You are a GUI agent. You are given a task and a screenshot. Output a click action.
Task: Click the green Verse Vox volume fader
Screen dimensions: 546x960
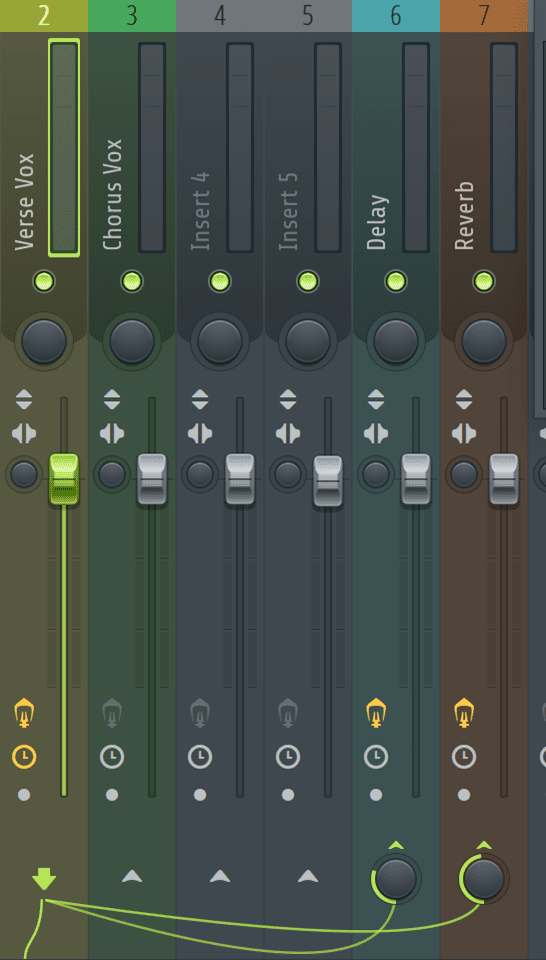tap(64, 479)
